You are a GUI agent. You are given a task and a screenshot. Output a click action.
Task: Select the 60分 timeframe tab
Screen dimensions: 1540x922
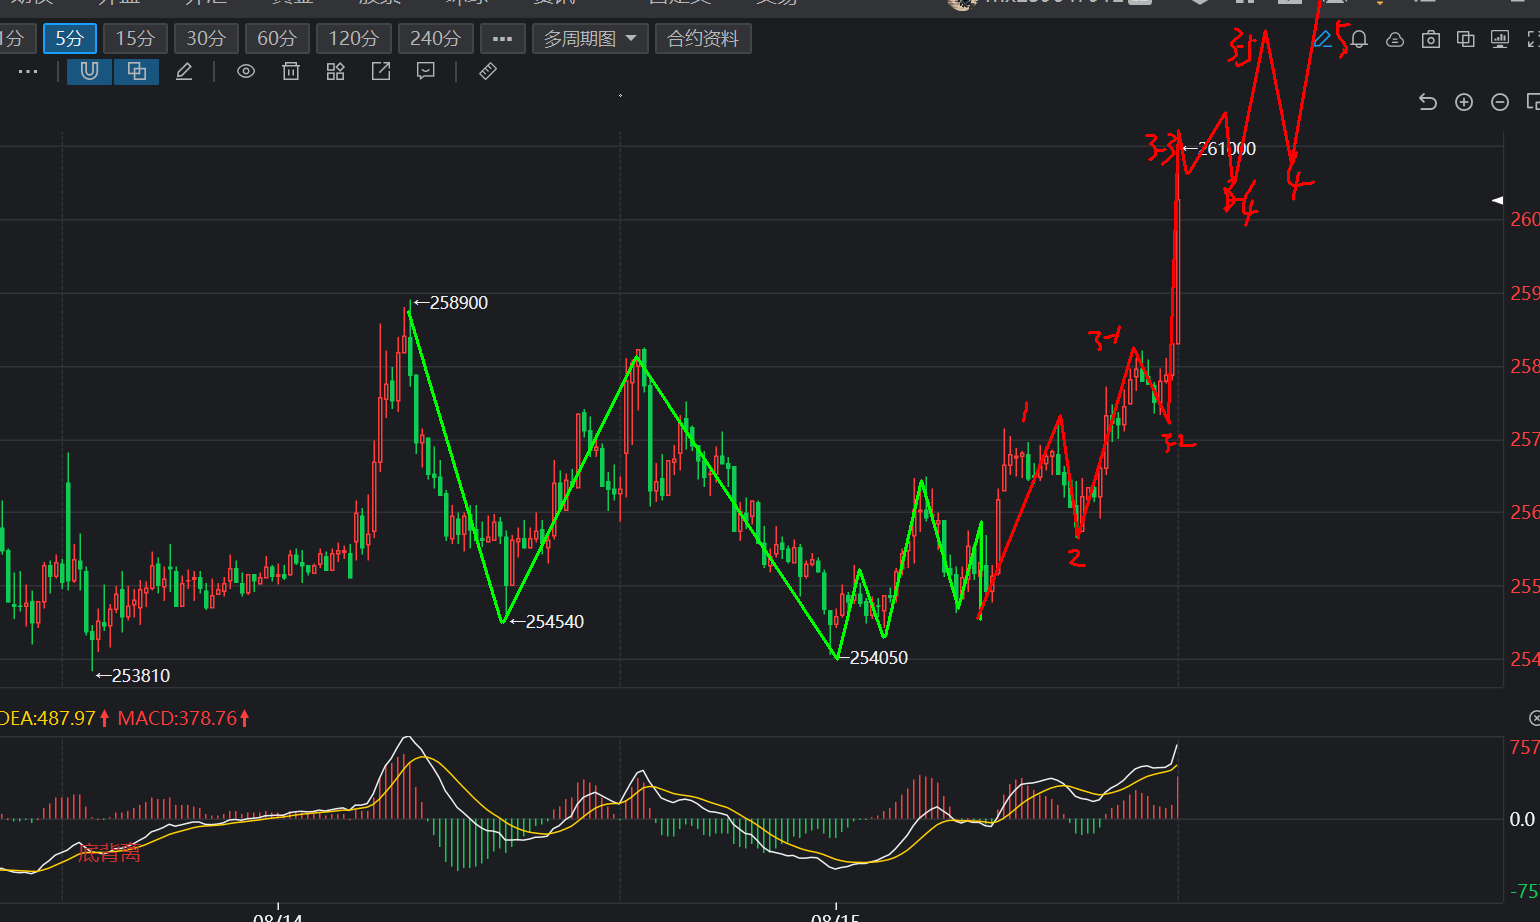(x=277, y=39)
